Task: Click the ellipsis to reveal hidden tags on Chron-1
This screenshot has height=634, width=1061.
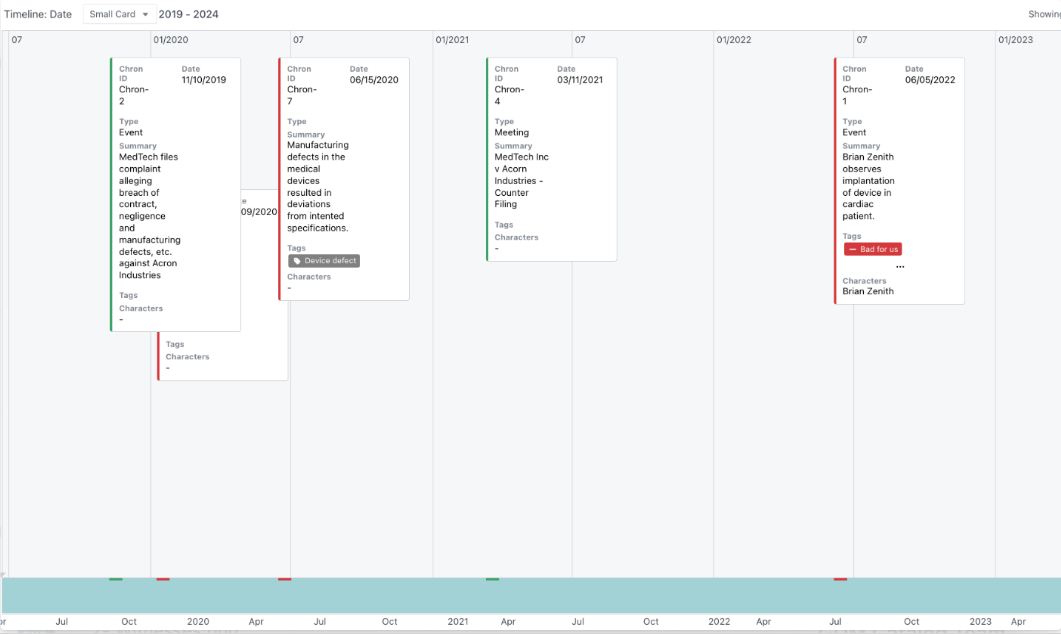Action: pyautogui.click(x=900, y=265)
